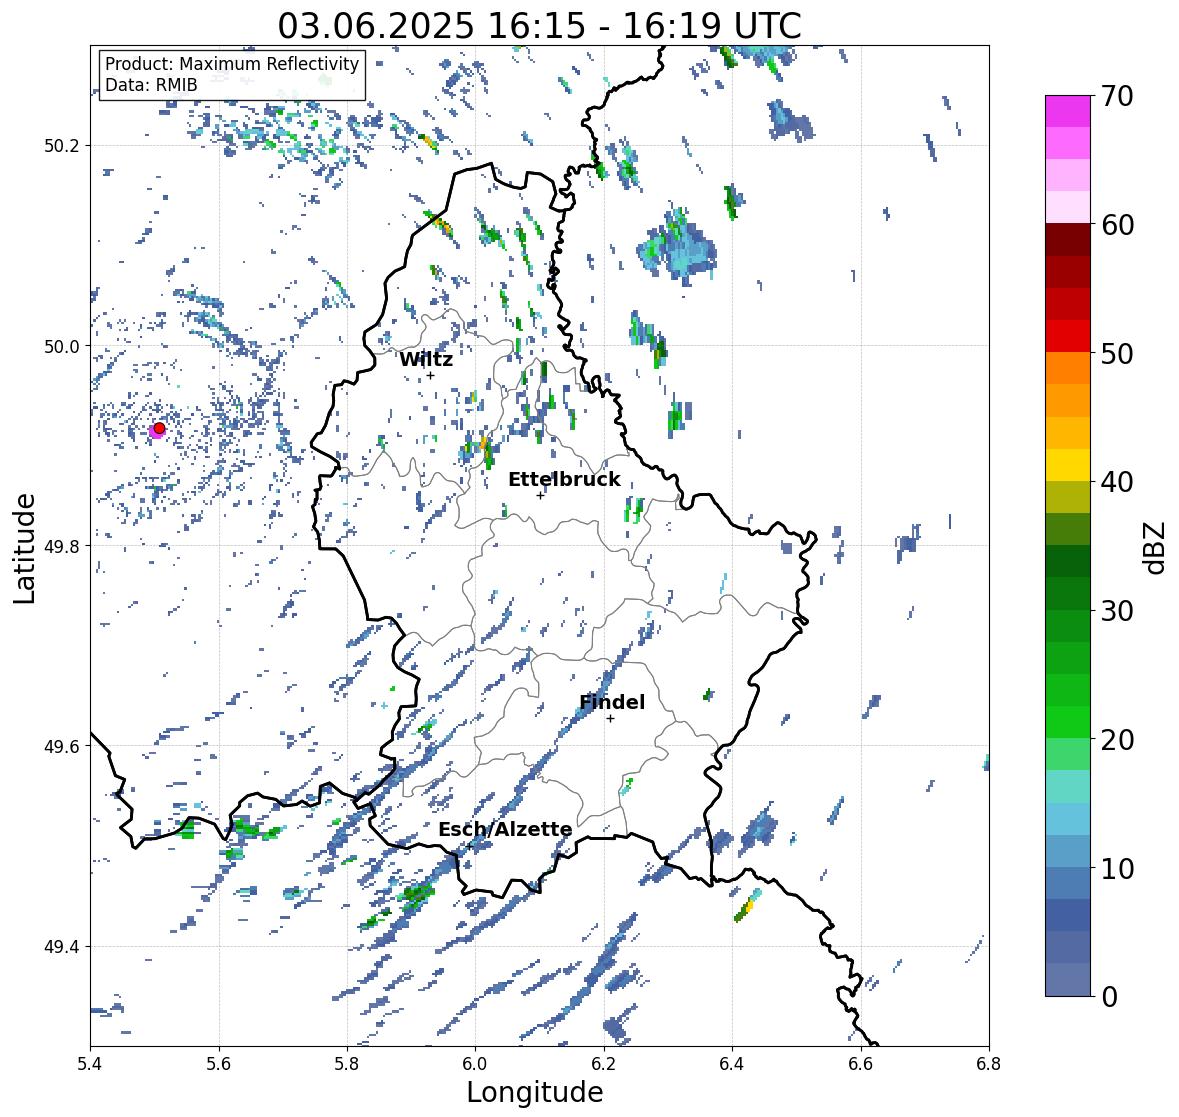This screenshot has height=1117, width=1179.
Task: Click the orange colorbar segment below 50
Action: click(x=1068, y=368)
